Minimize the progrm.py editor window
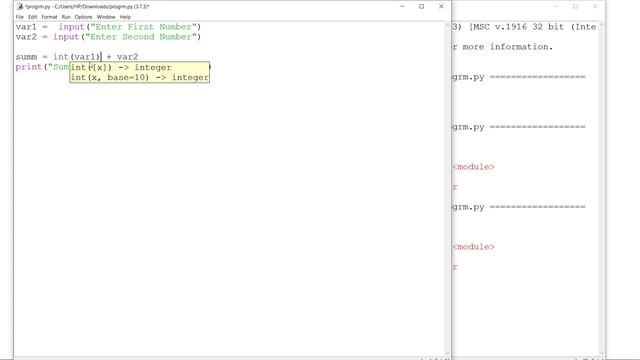 pyautogui.click(x=402, y=7)
